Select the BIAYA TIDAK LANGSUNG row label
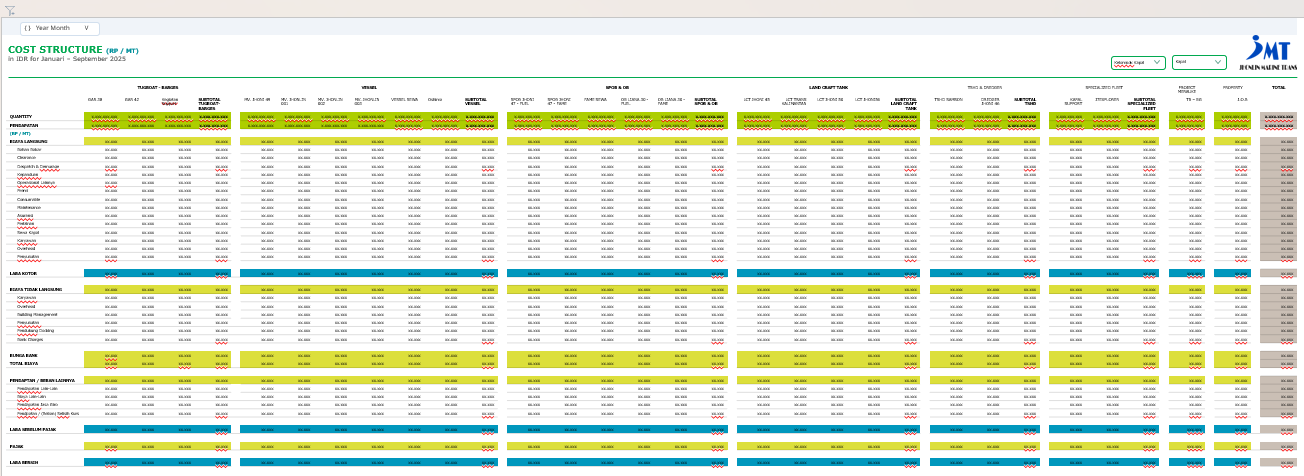The width and height of the screenshot is (1304, 476). (x=37, y=289)
